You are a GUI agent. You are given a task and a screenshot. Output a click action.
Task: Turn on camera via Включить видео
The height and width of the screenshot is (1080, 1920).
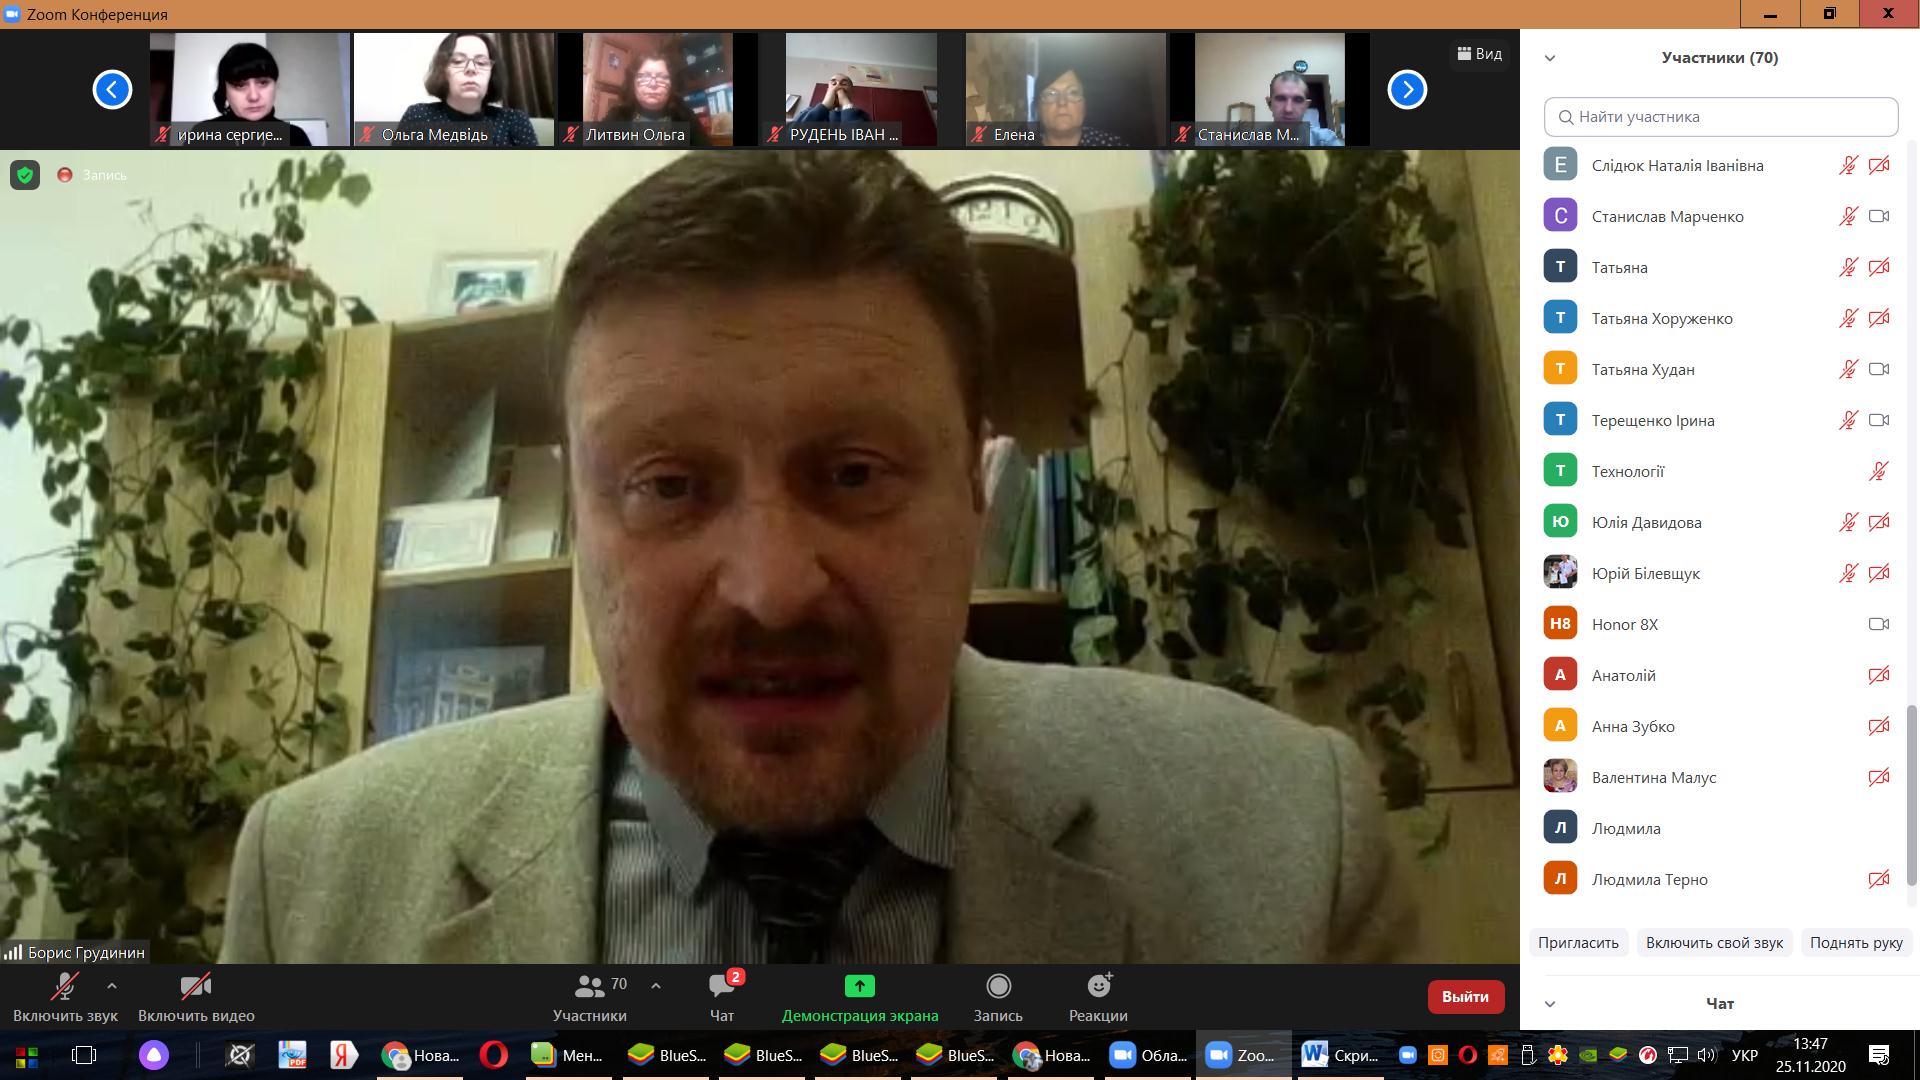pyautogui.click(x=196, y=987)
